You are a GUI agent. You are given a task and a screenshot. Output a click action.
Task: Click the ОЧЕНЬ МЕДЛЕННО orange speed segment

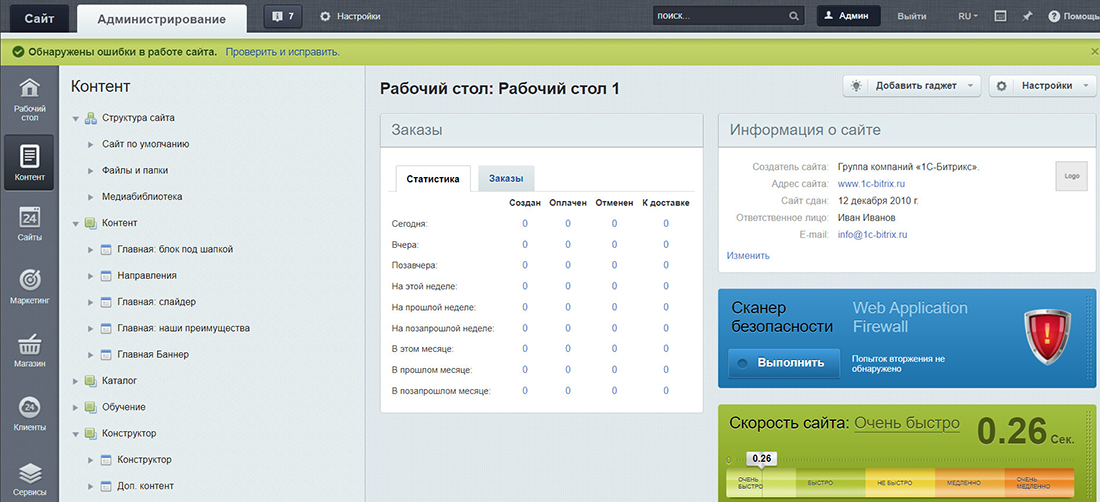[1038, 484]
